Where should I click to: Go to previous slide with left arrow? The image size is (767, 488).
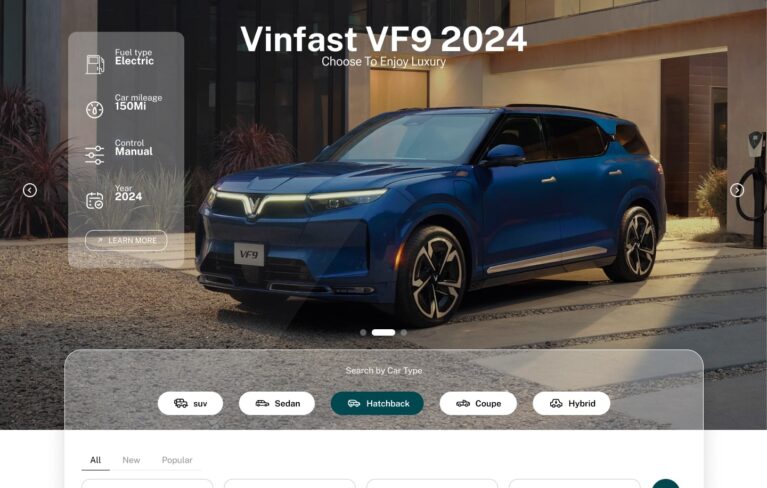click(30, 190)
